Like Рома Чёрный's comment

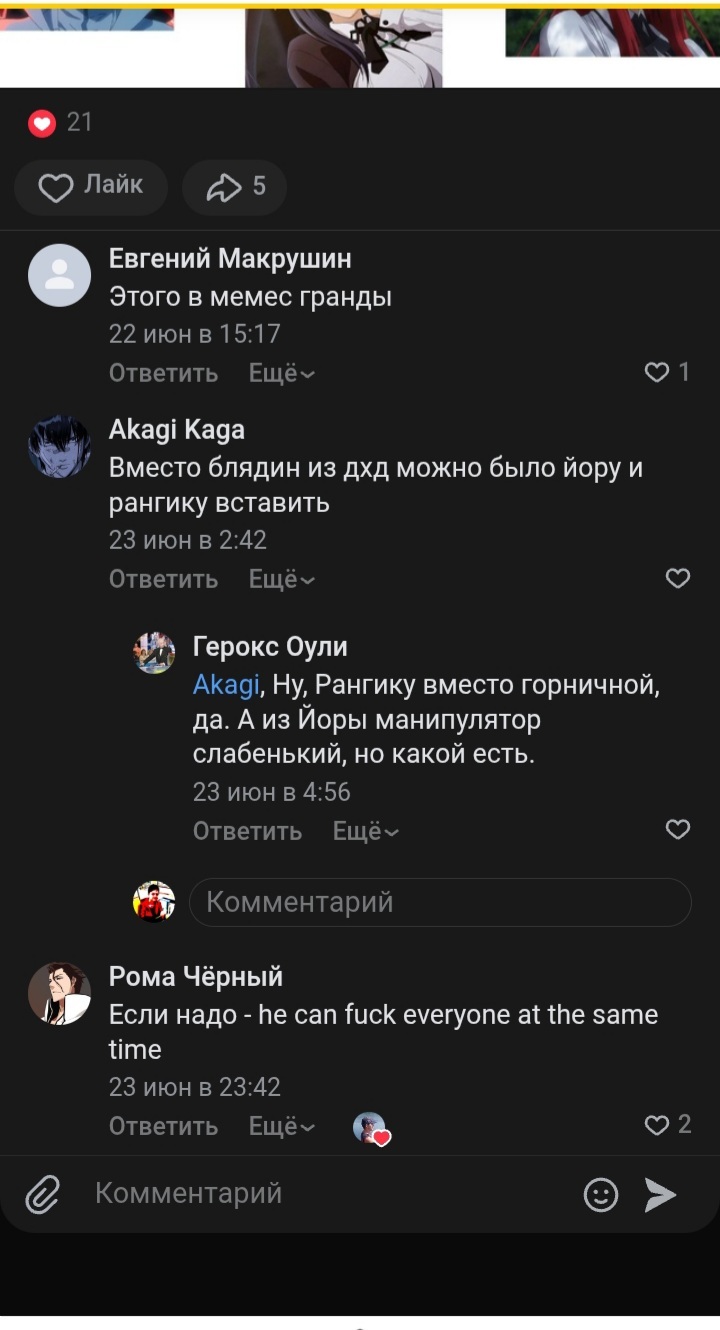(657, 1125)
